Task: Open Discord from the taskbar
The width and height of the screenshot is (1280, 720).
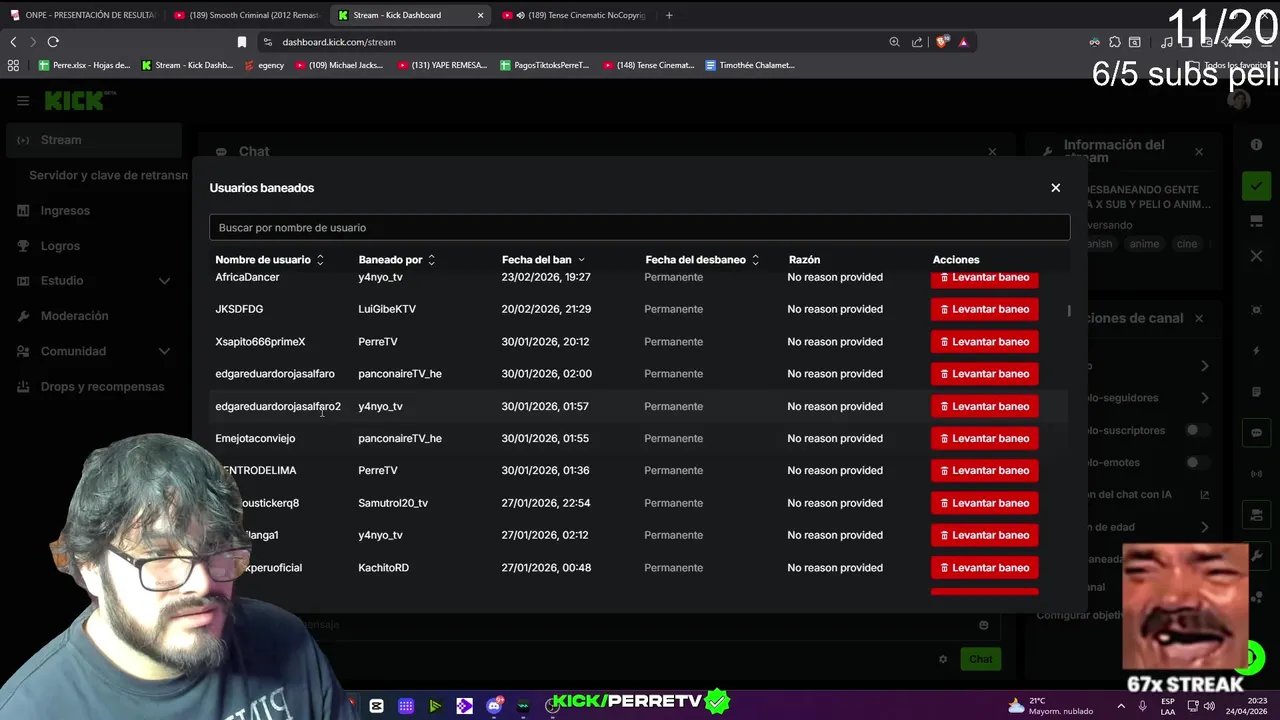Action: click(494, 706)
